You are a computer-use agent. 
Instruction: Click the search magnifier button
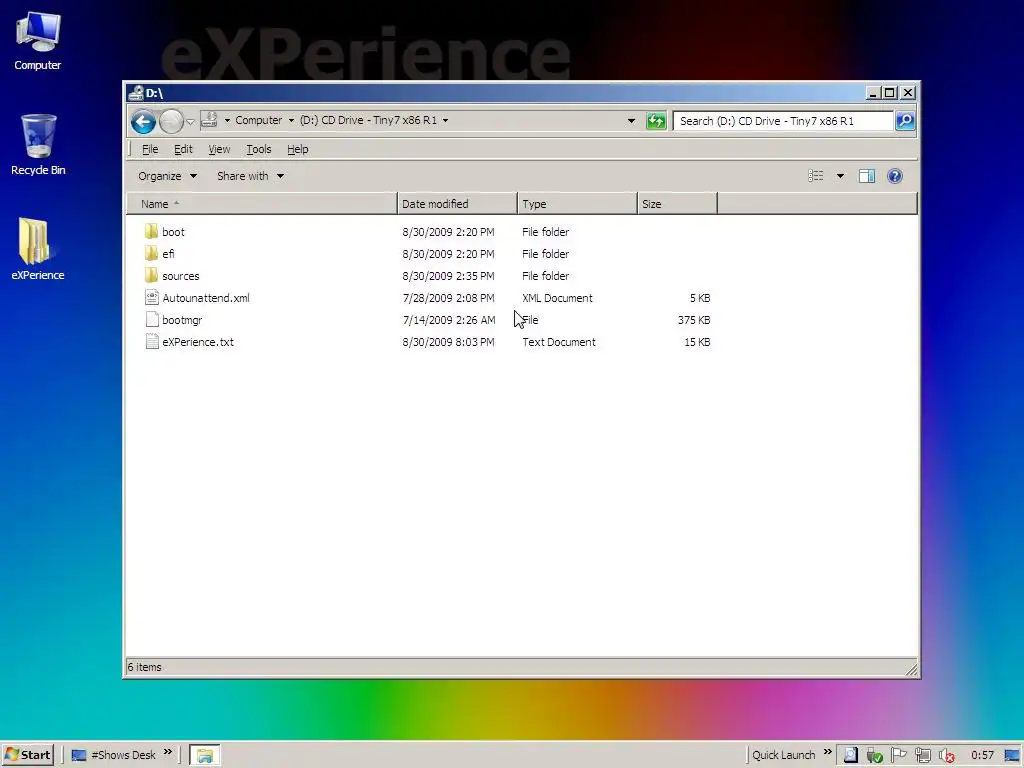point(905,121)
